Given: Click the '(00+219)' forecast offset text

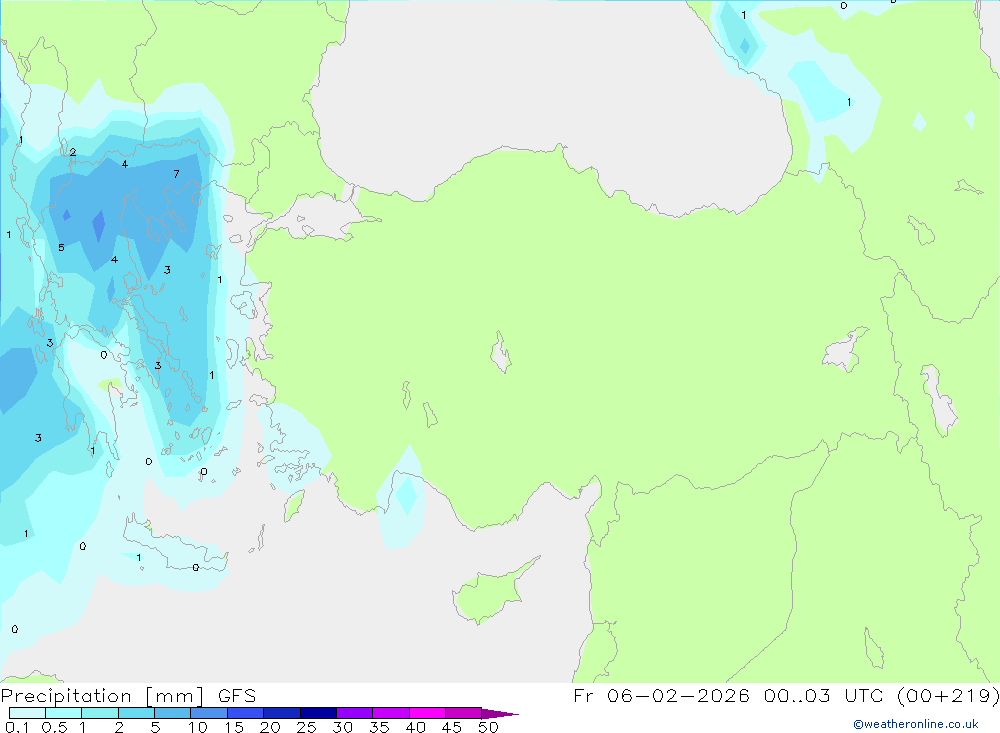Looking at the screenshot, I should (x=948, y=696).
